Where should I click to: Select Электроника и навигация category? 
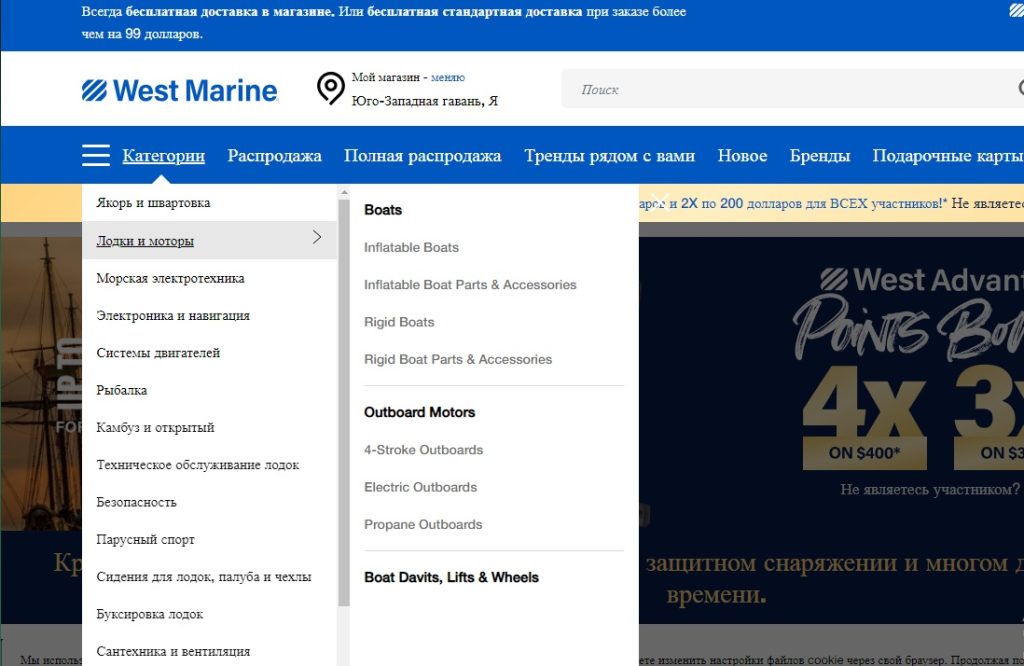click(172, 315)
